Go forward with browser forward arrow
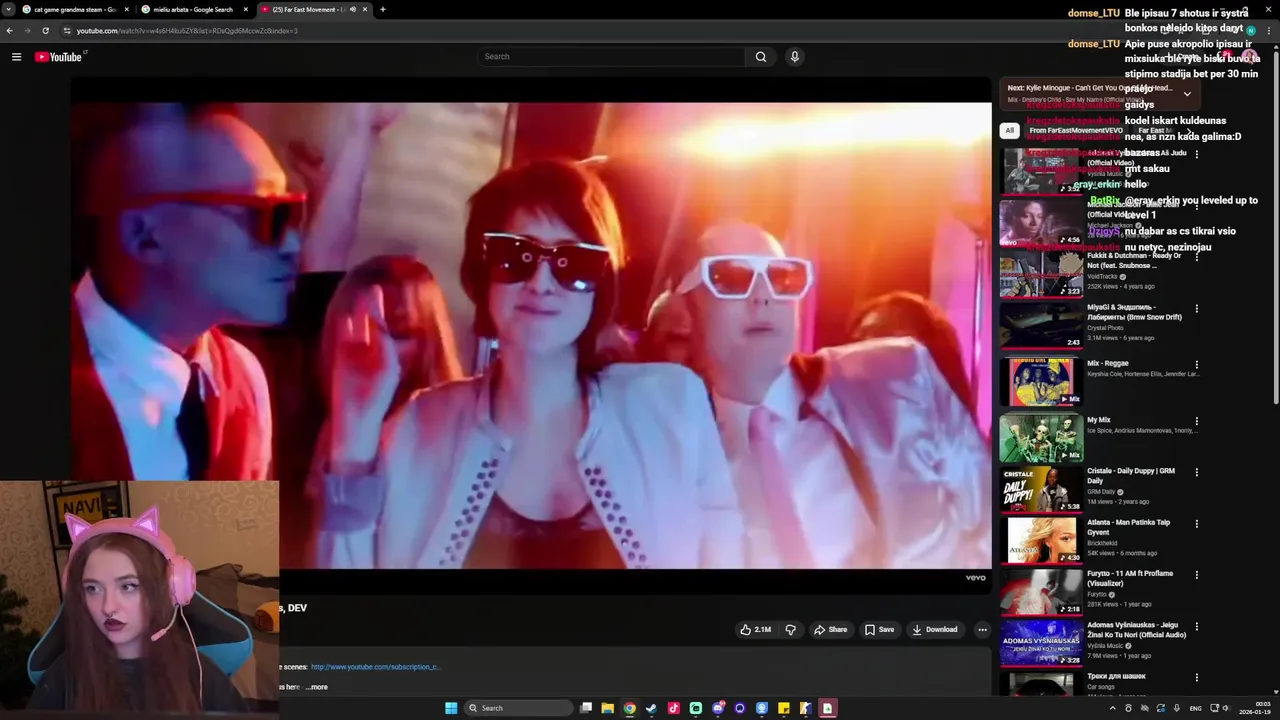This screenshot has width=1280, height=720. pyautogui.click(x=28, y=31)
